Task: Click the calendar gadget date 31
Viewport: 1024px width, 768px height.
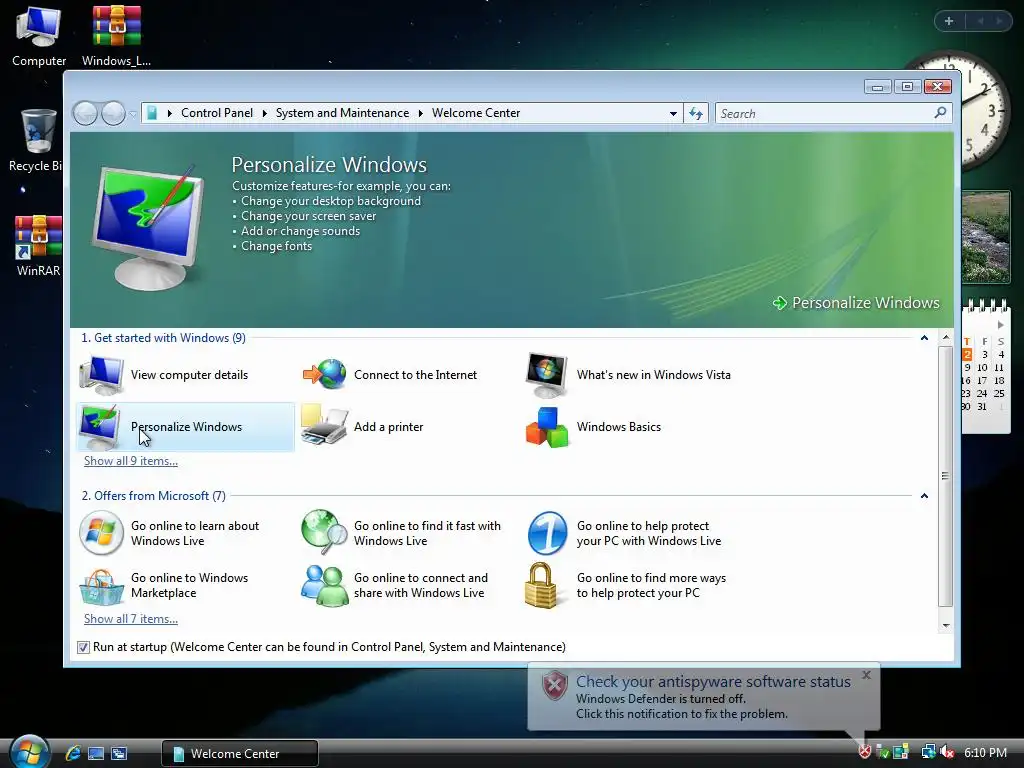Action: (982, 406)
